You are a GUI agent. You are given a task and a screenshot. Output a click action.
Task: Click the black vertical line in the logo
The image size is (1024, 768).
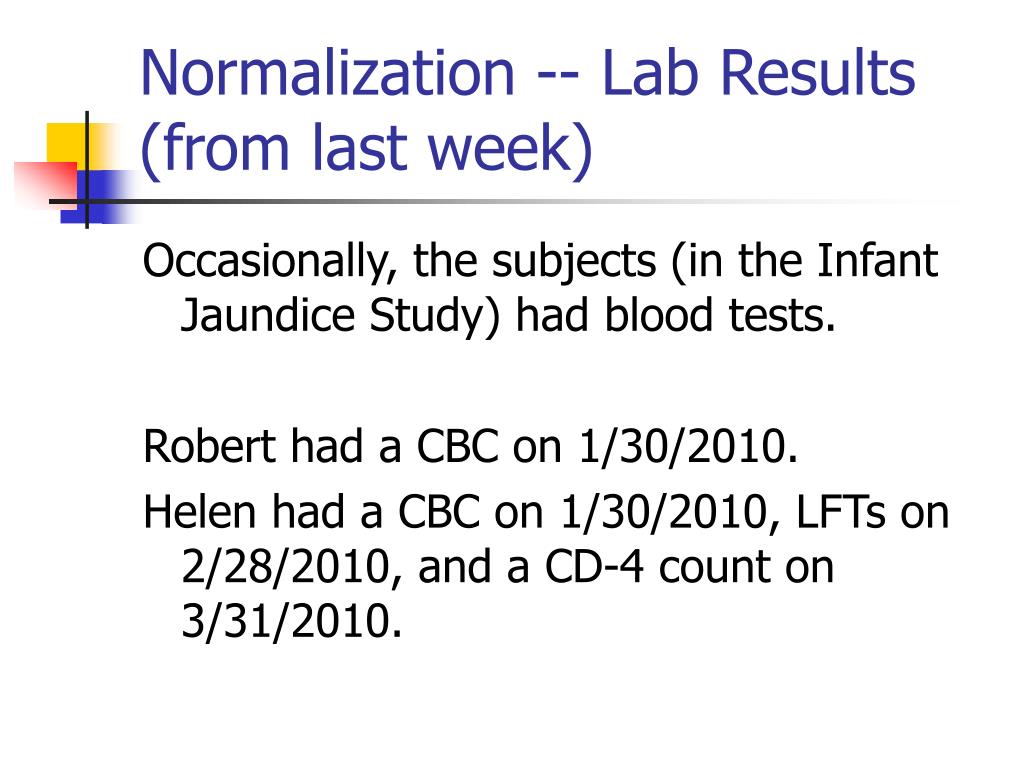(87, 170)
